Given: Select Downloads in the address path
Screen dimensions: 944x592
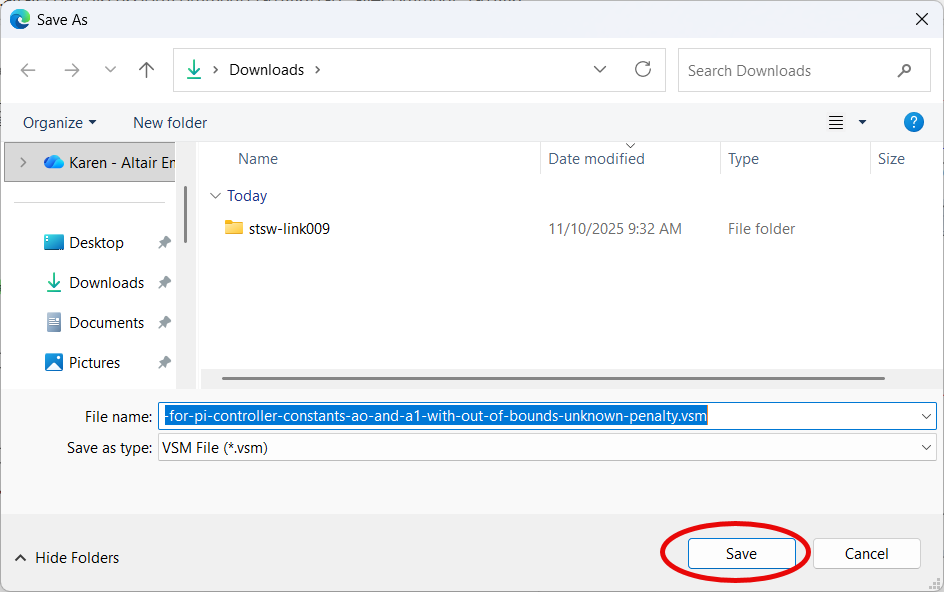Looking at the screenshot, I should point(267,70).
